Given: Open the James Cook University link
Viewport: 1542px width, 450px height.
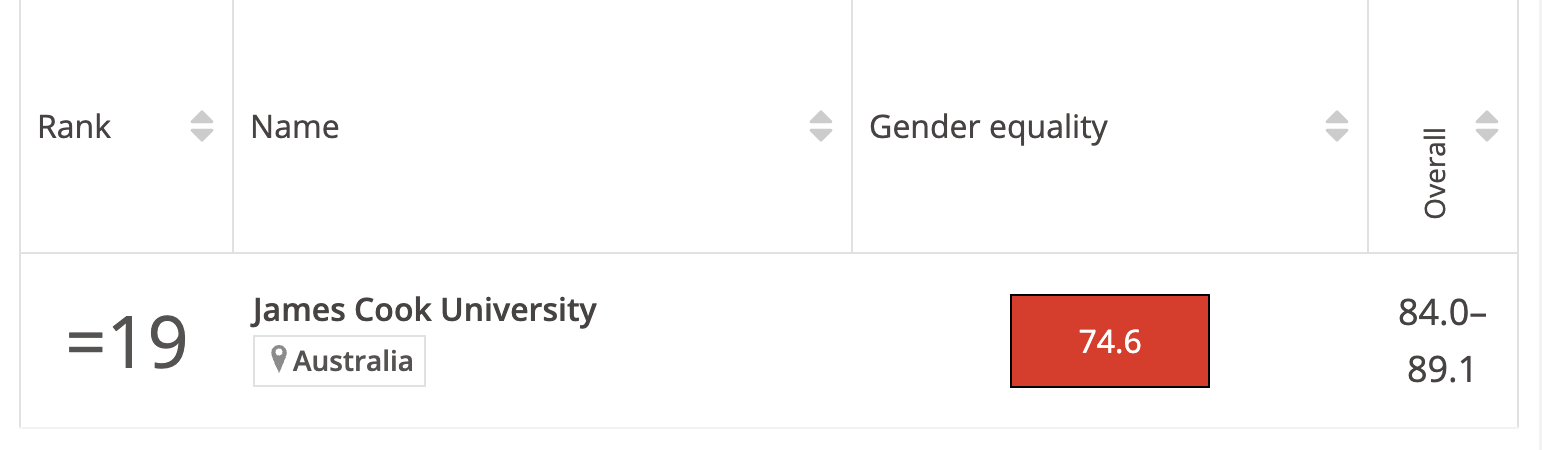Looking at the screenshot, I should pyautogui.click(x=423, y=310).
